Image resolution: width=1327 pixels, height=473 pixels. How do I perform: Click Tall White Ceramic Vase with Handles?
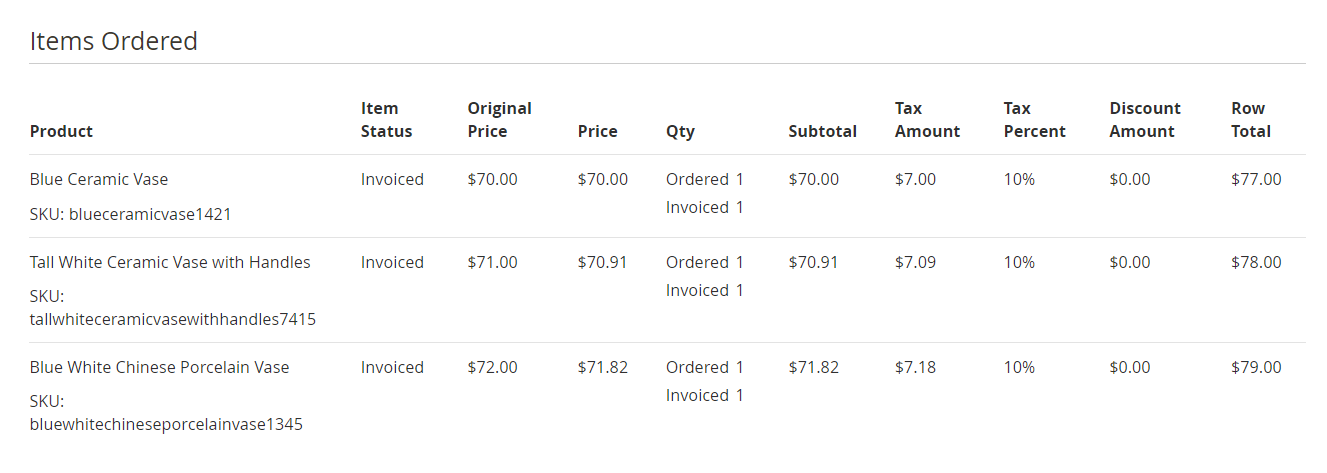(170, 263)
